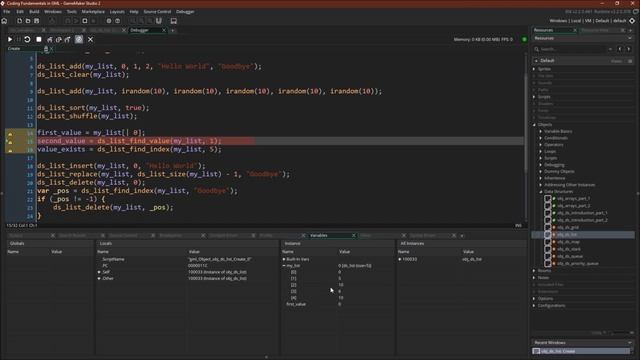Collapse the Data Structures group

tap(541, 191)
